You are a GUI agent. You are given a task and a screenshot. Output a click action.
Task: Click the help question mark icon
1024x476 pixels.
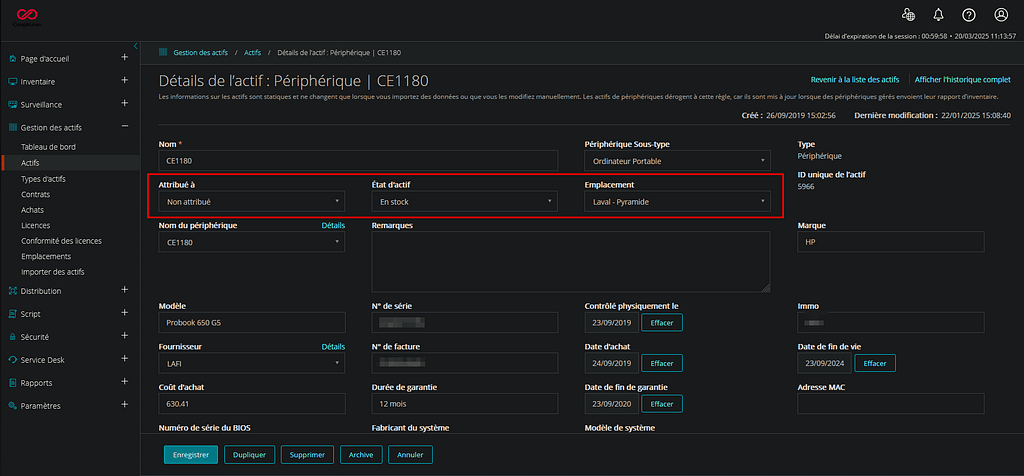click(x=969, y=15)
